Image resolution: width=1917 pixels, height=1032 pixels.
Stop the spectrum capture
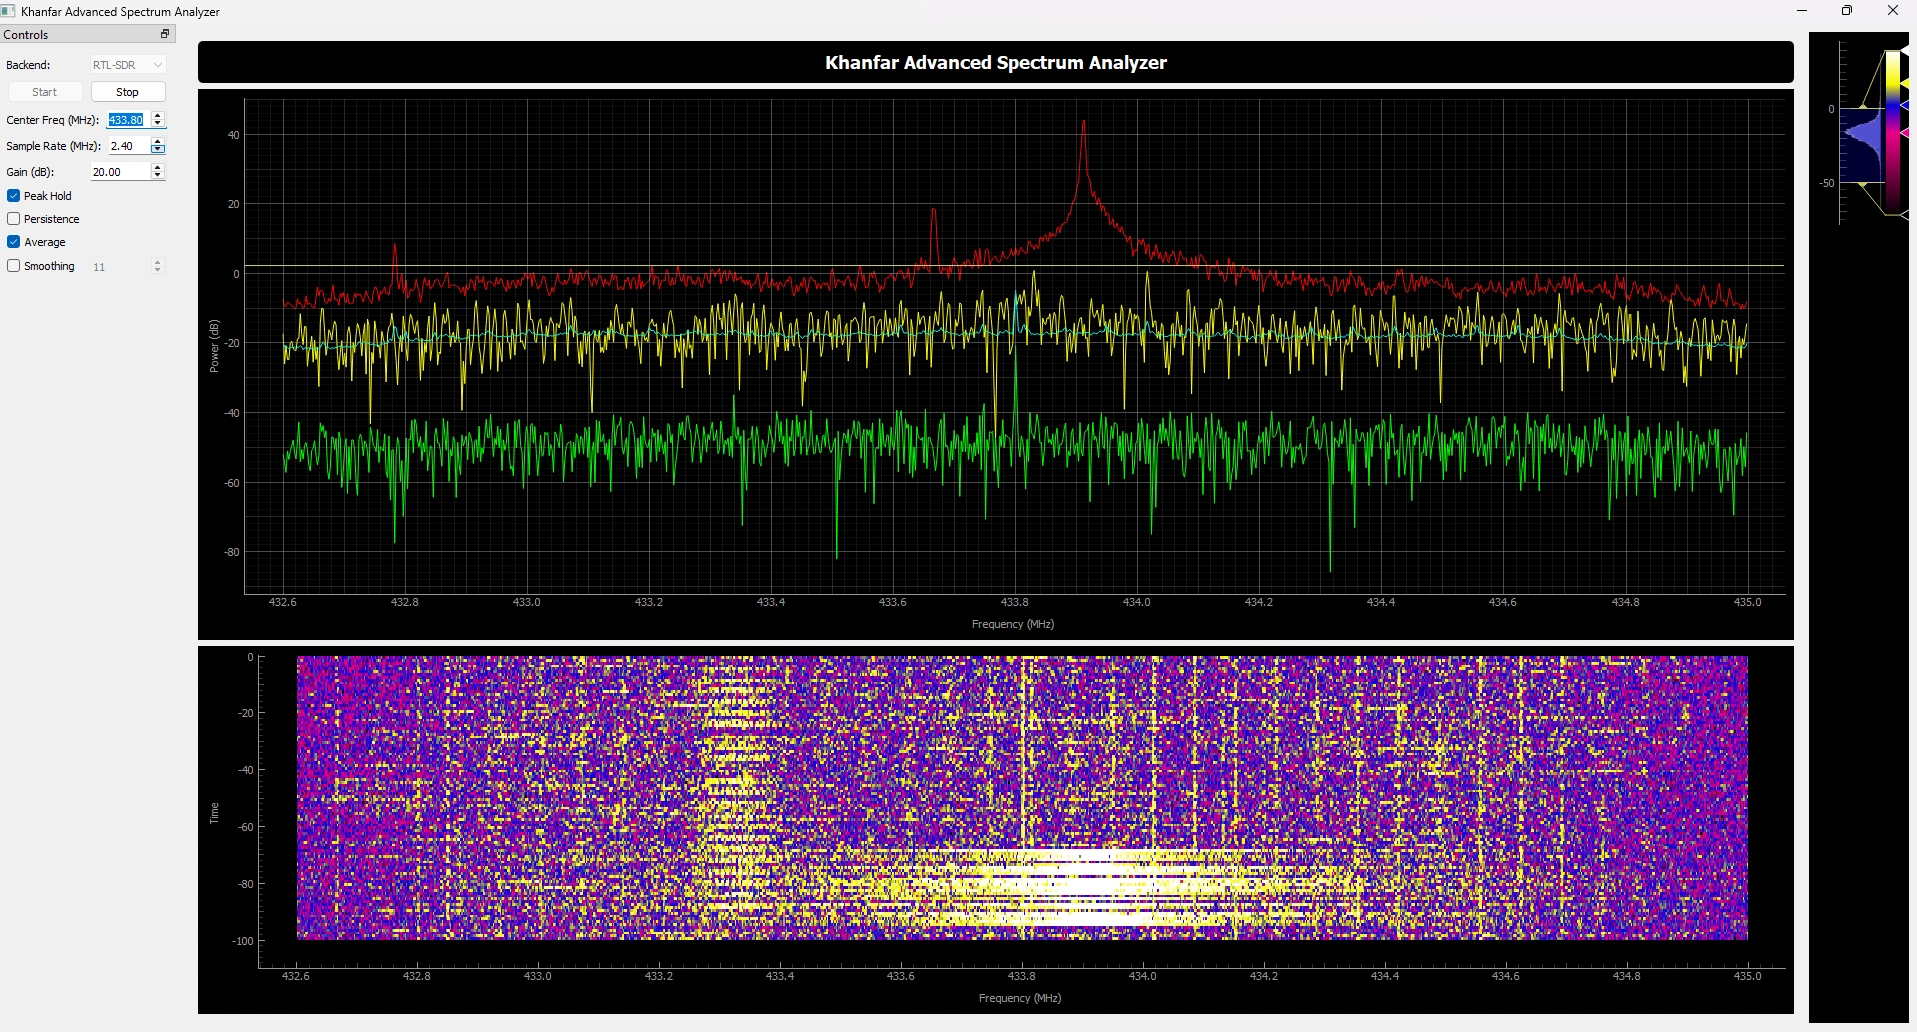pos(128,92)
